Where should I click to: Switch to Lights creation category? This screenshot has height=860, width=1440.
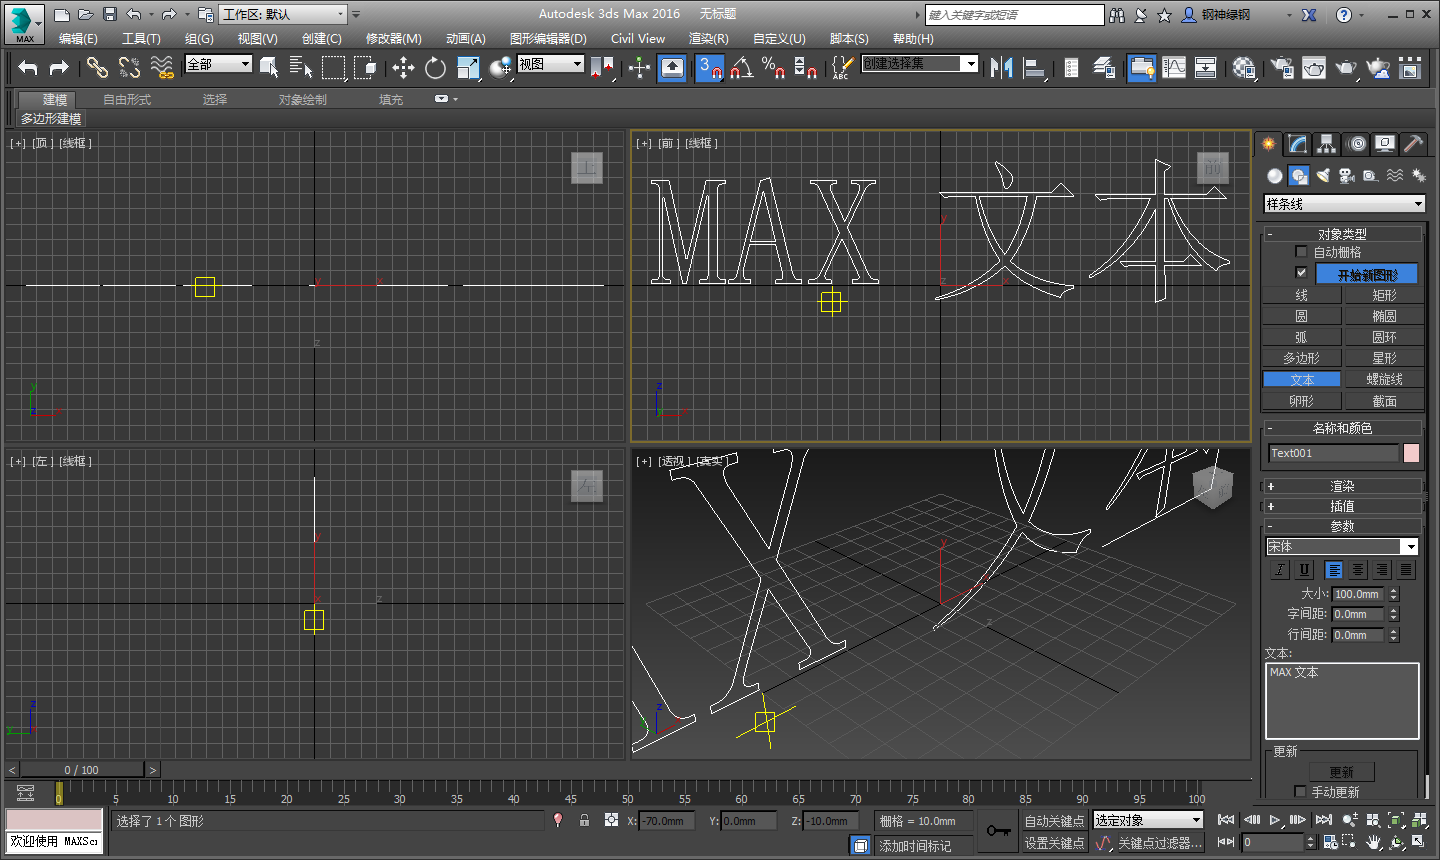1322,175
